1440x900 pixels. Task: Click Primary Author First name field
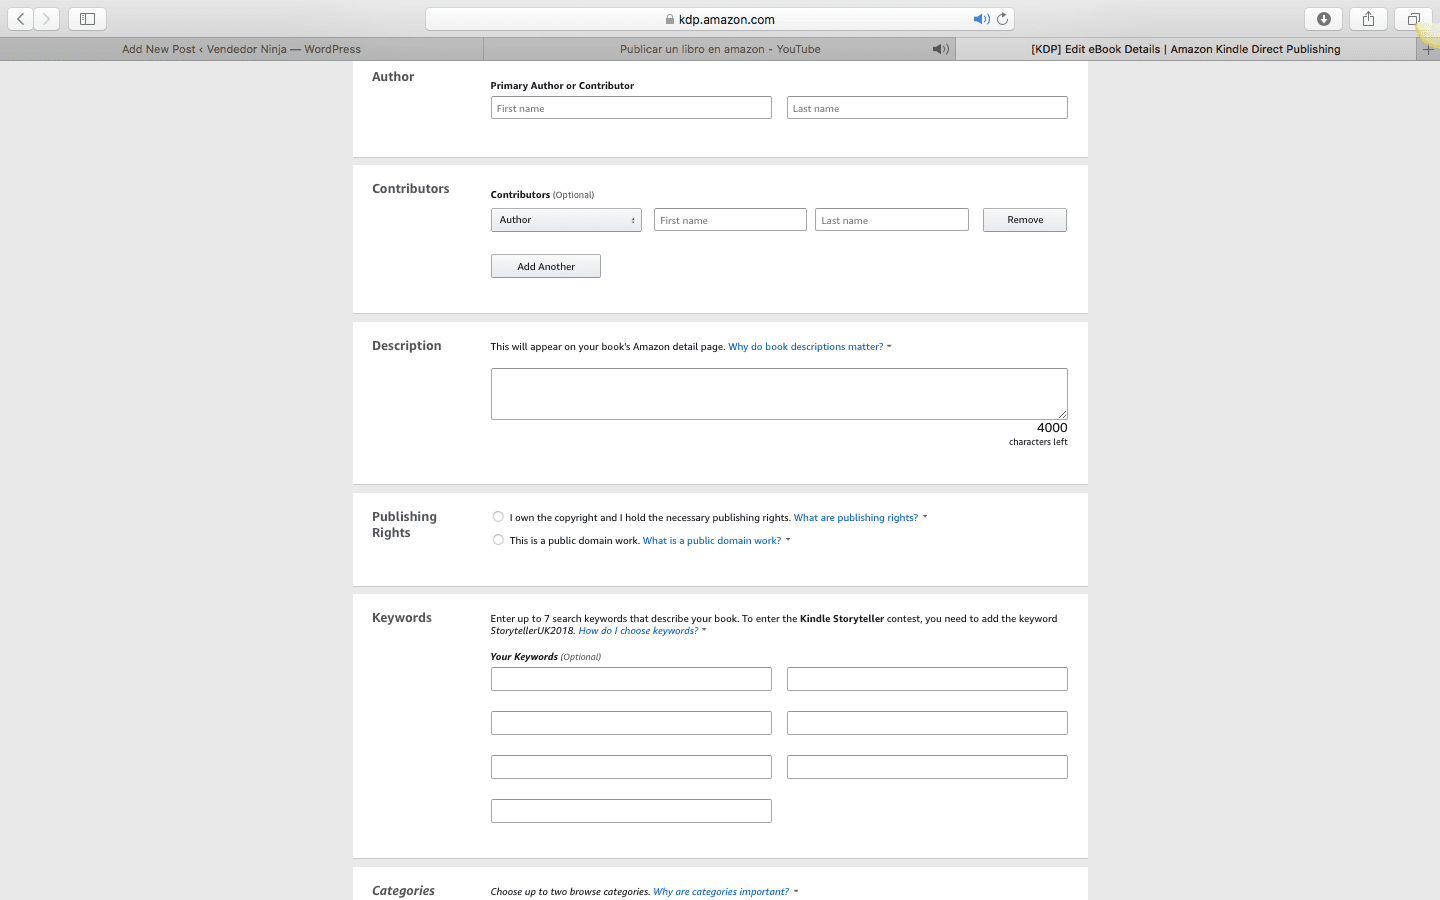pyautogui.click(x=631, y=108)
